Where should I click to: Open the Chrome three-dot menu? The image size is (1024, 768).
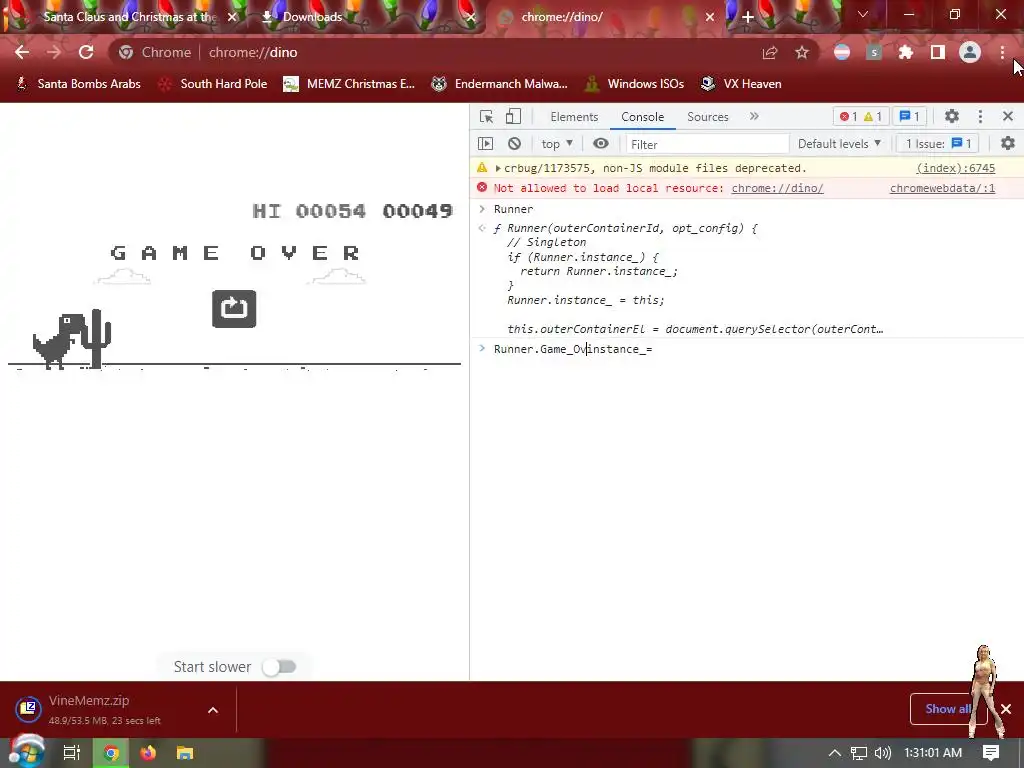[1002, 52]
